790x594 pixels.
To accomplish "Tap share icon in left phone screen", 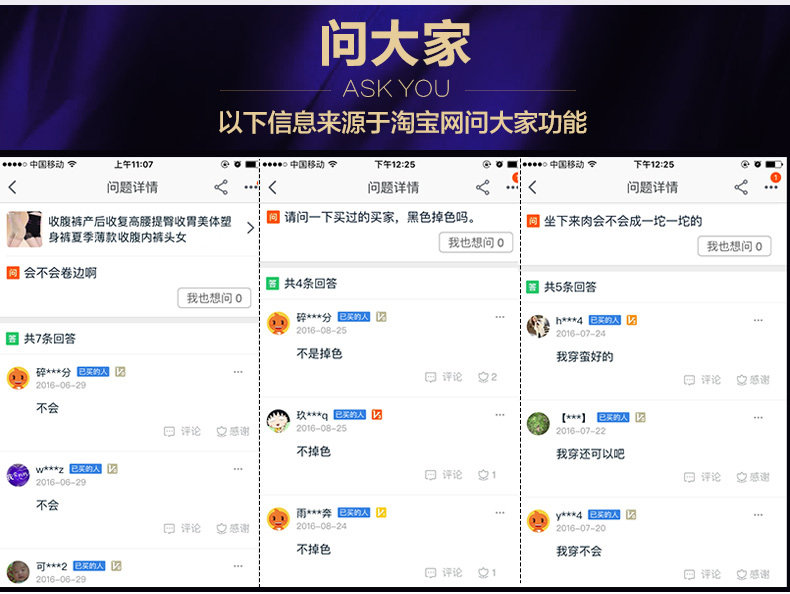I will click(x=221, y=187).
